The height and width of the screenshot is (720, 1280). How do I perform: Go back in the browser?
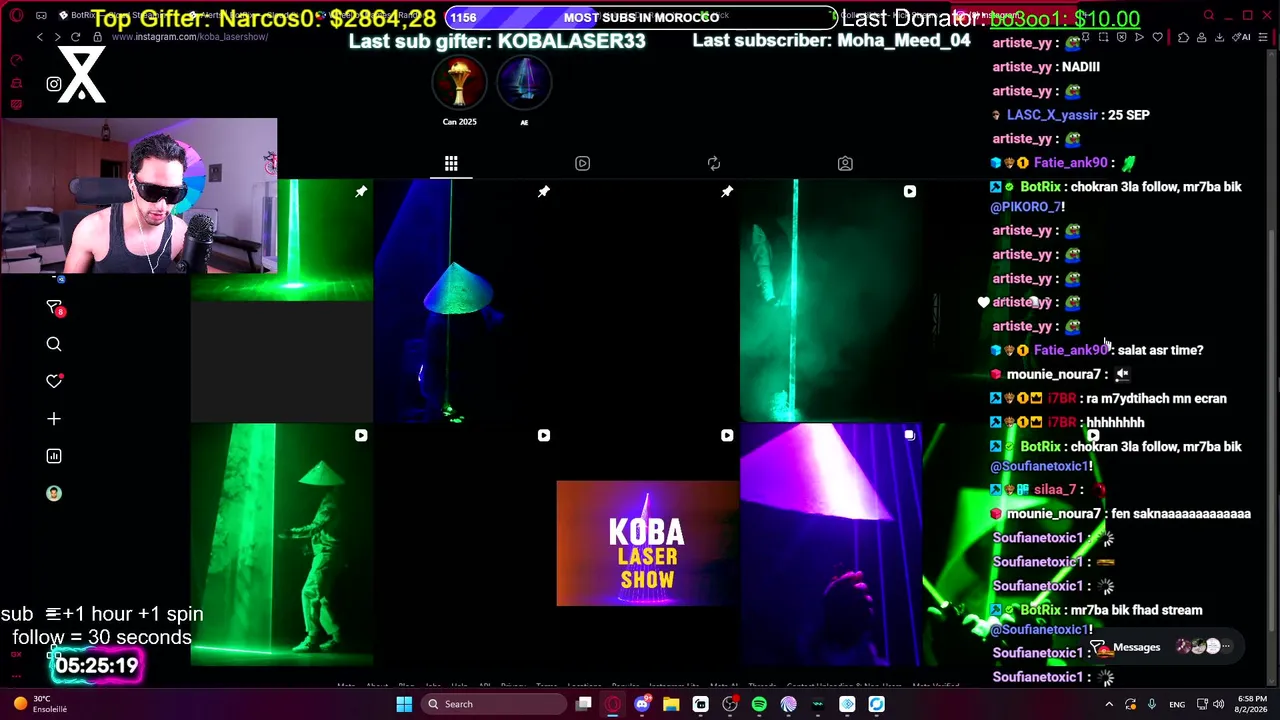tap(40, 37)
